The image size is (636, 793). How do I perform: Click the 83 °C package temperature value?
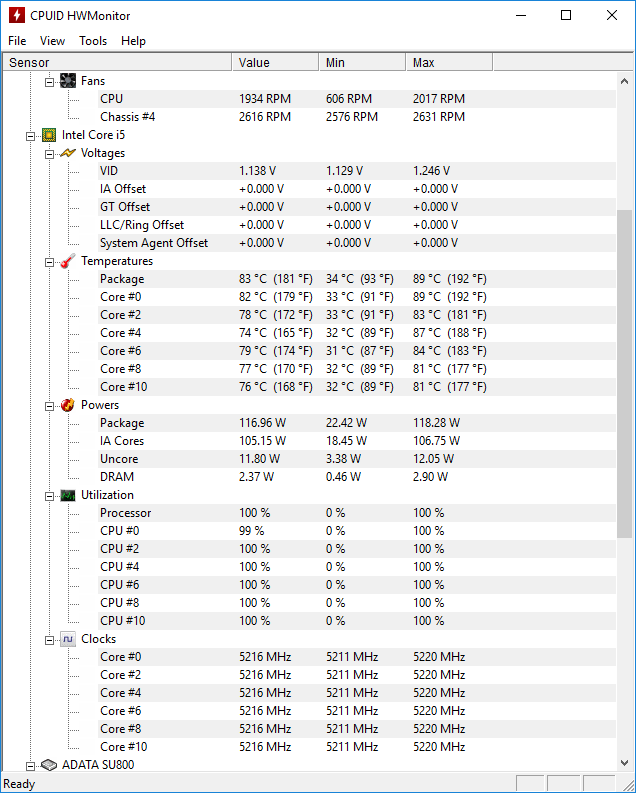(276, 279)
